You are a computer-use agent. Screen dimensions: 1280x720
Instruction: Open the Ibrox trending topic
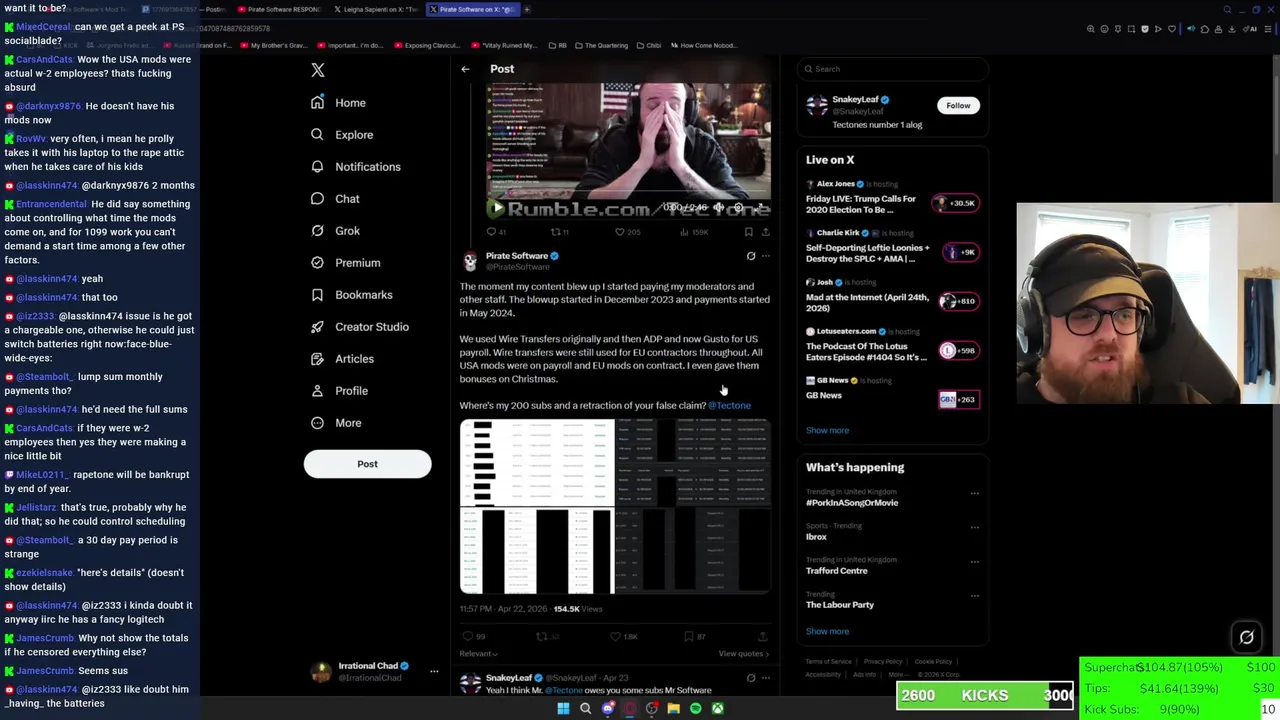click(816, 537)
